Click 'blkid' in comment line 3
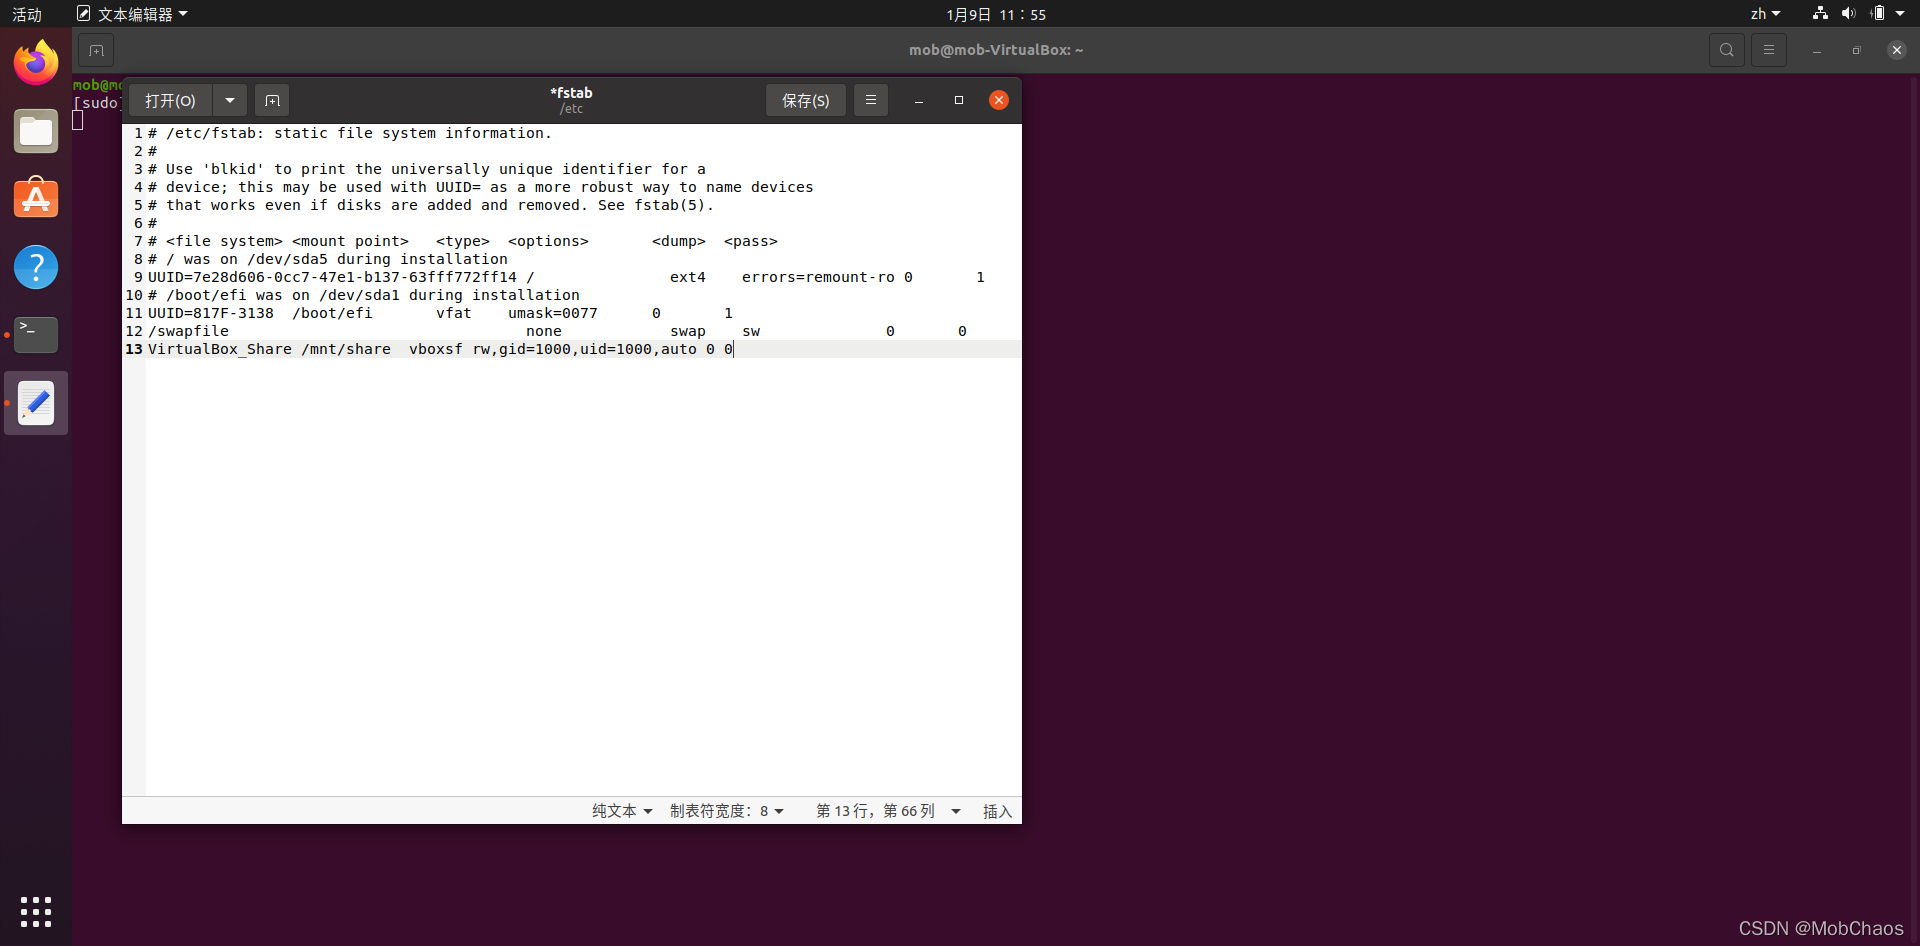1920x946 pixels. (233, 169)
